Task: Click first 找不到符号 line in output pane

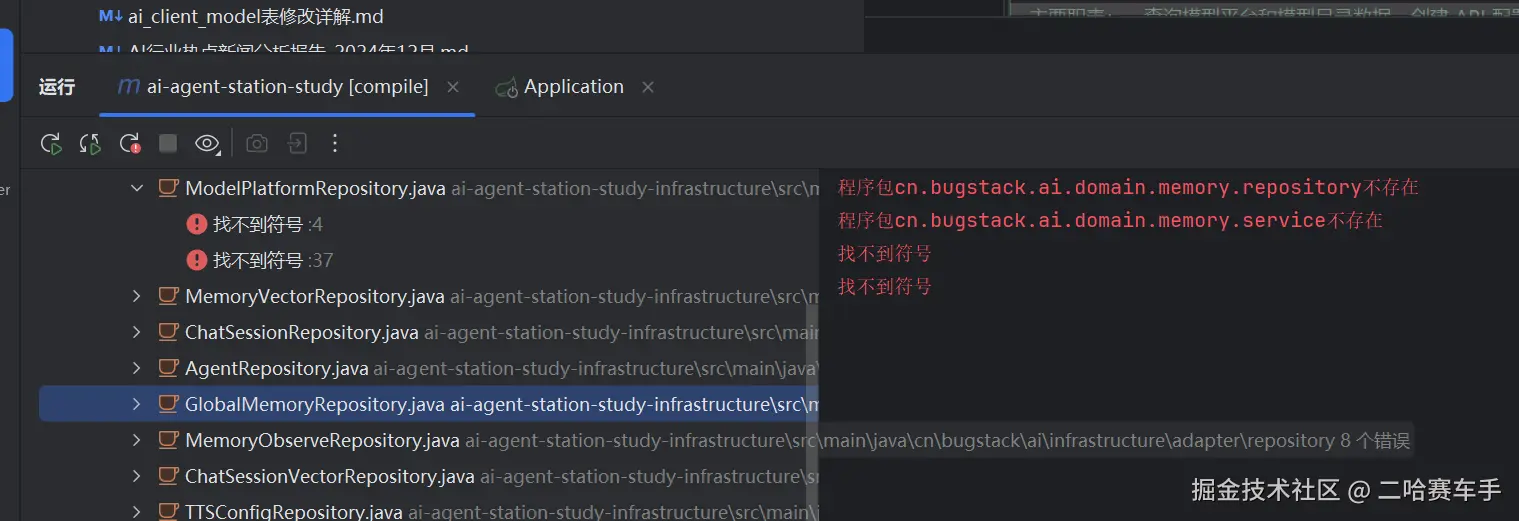Action: (x=885, y=253)
